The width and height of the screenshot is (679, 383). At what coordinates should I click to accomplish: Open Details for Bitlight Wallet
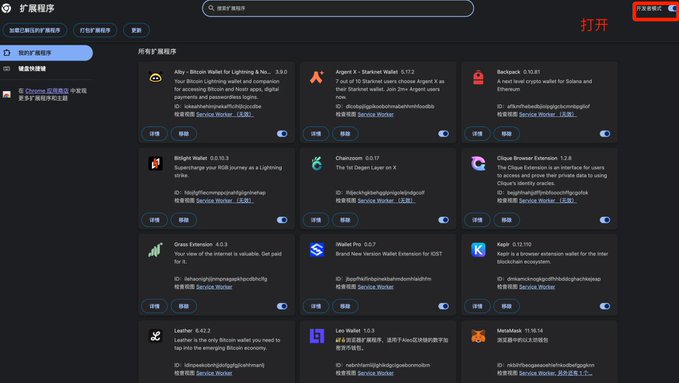point(155,220)
